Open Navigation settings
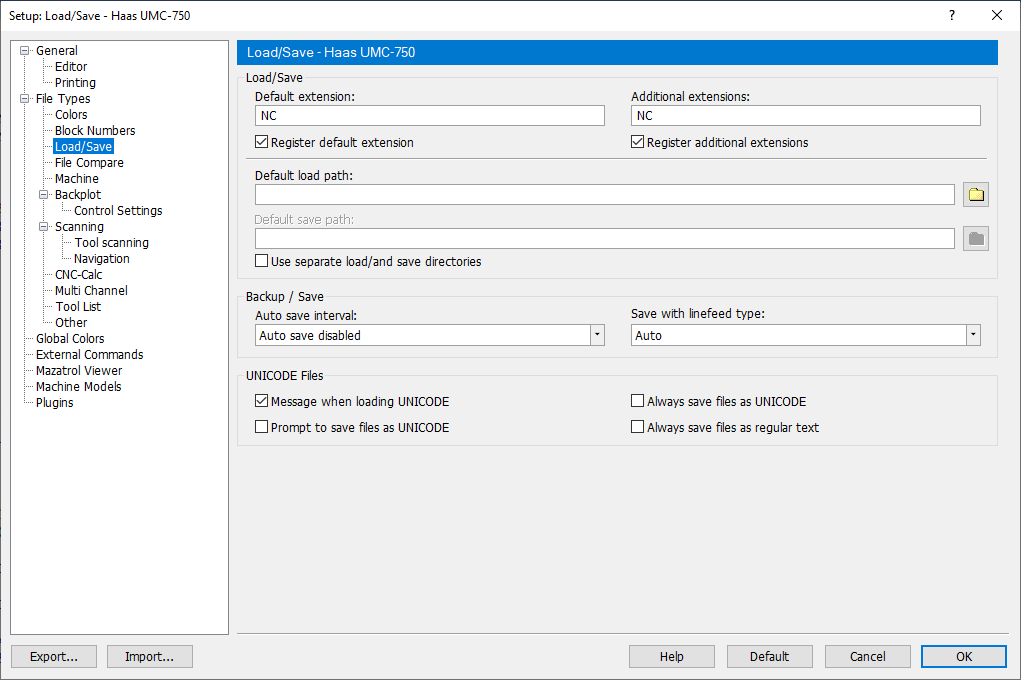Image resolution: width=1021 pixels, height=680 pixels. [102, 259]
